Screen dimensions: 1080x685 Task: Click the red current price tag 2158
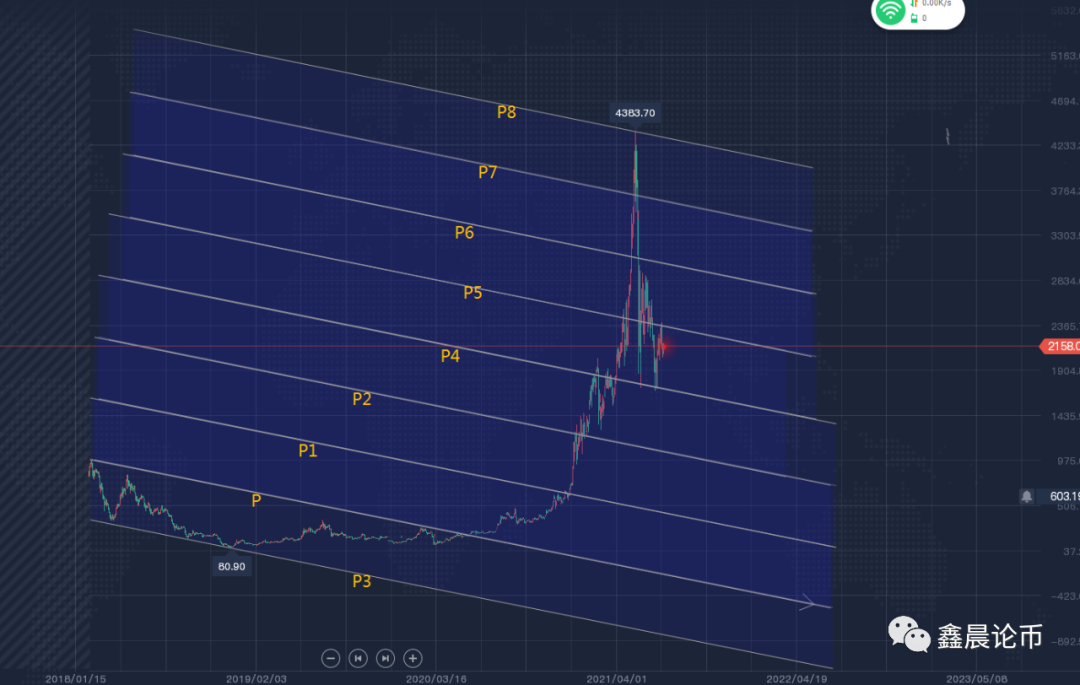click(x=1061, y=346)
